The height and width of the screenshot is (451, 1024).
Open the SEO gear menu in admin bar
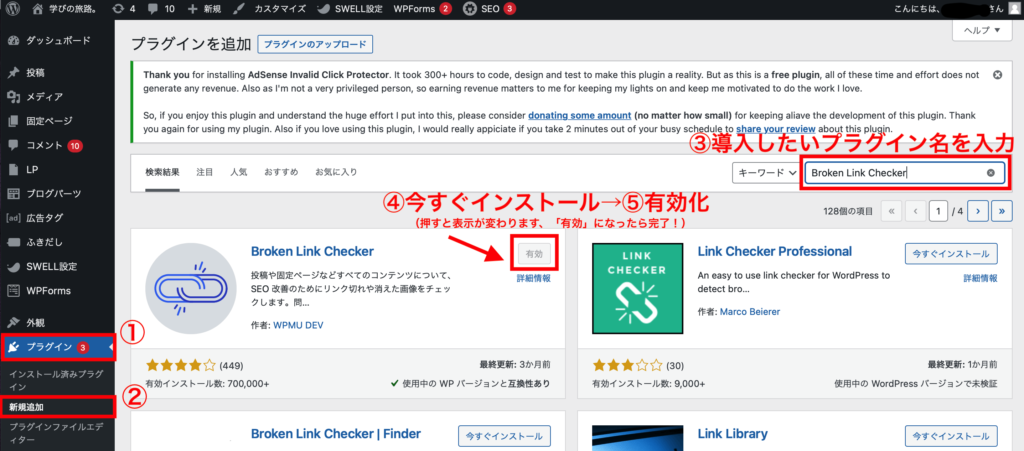489,9
